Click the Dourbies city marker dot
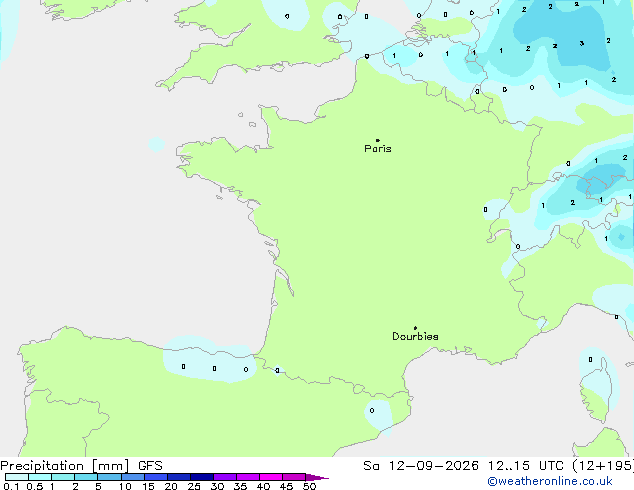 tap(415, 328)
